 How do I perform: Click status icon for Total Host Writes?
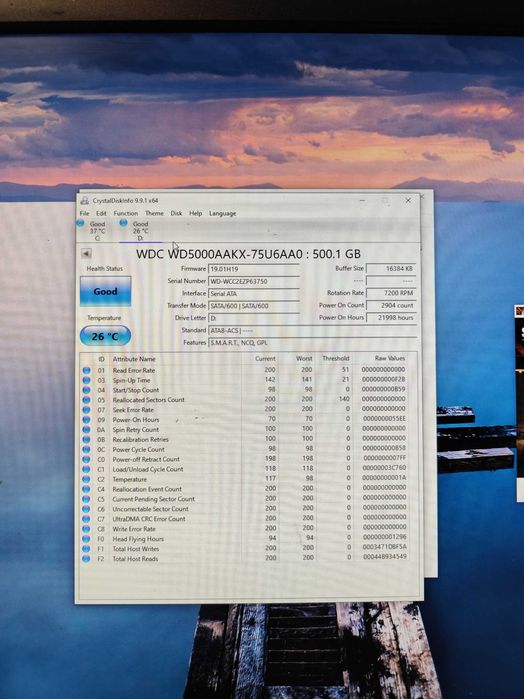coord(87,549)
